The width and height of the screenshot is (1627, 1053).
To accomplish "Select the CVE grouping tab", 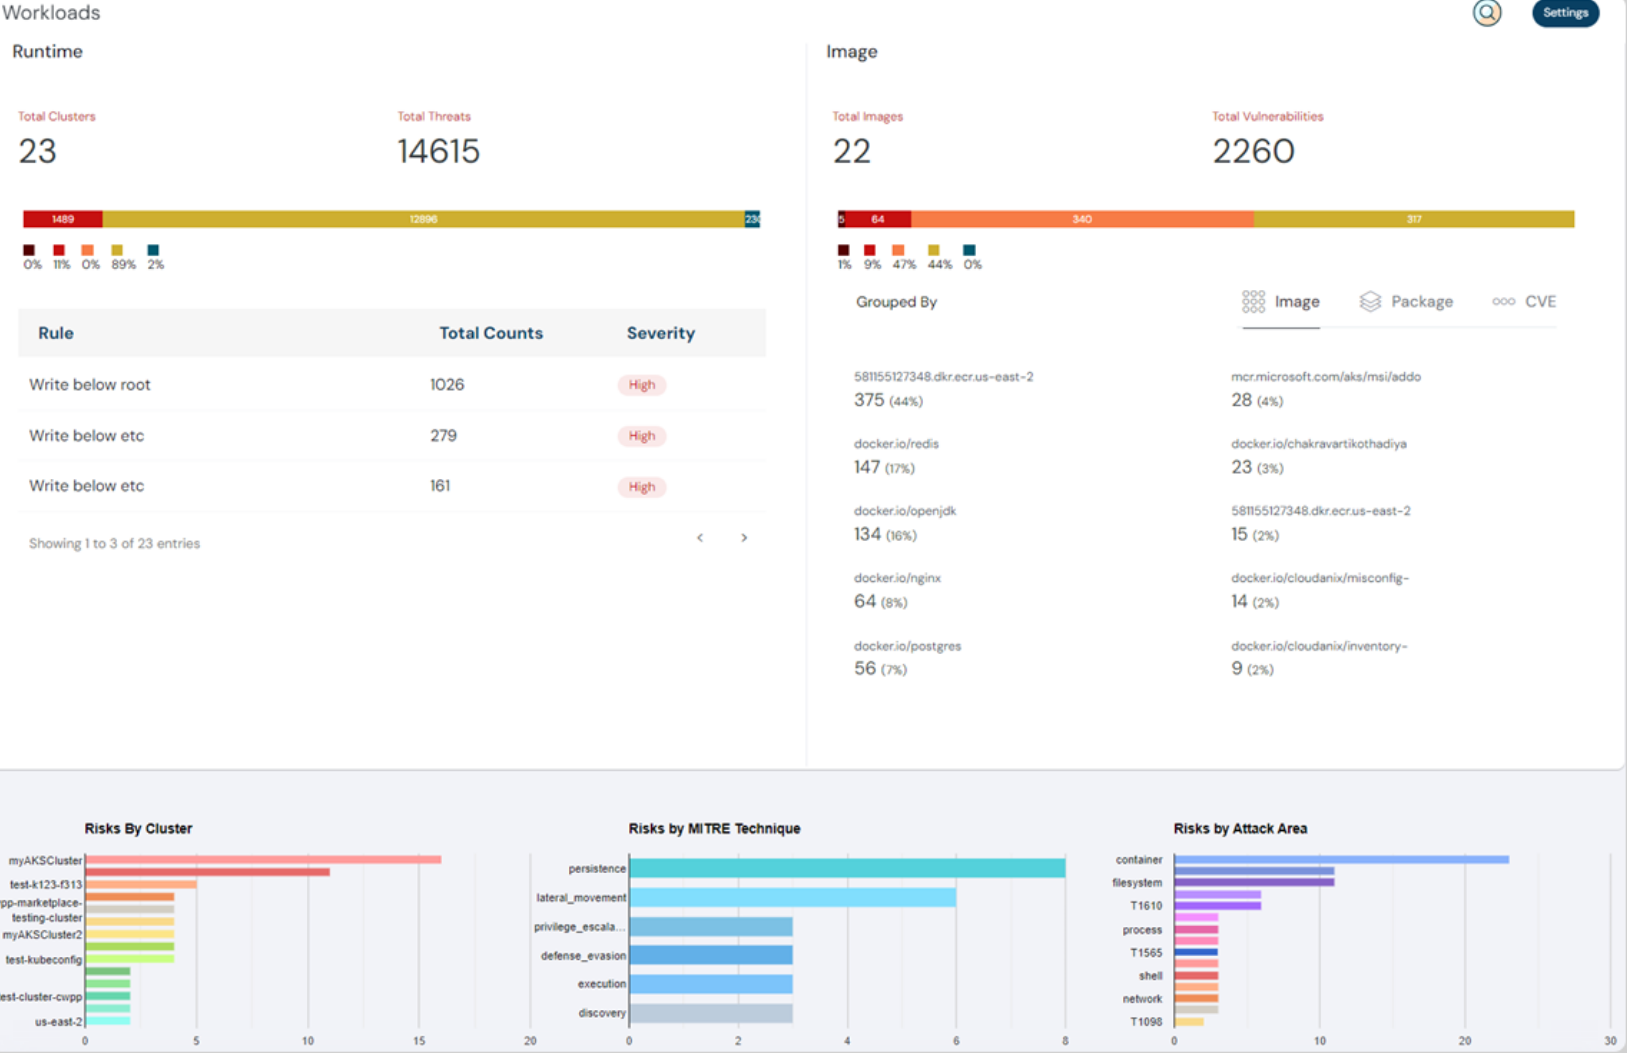I will click(x=1524, y=302).
